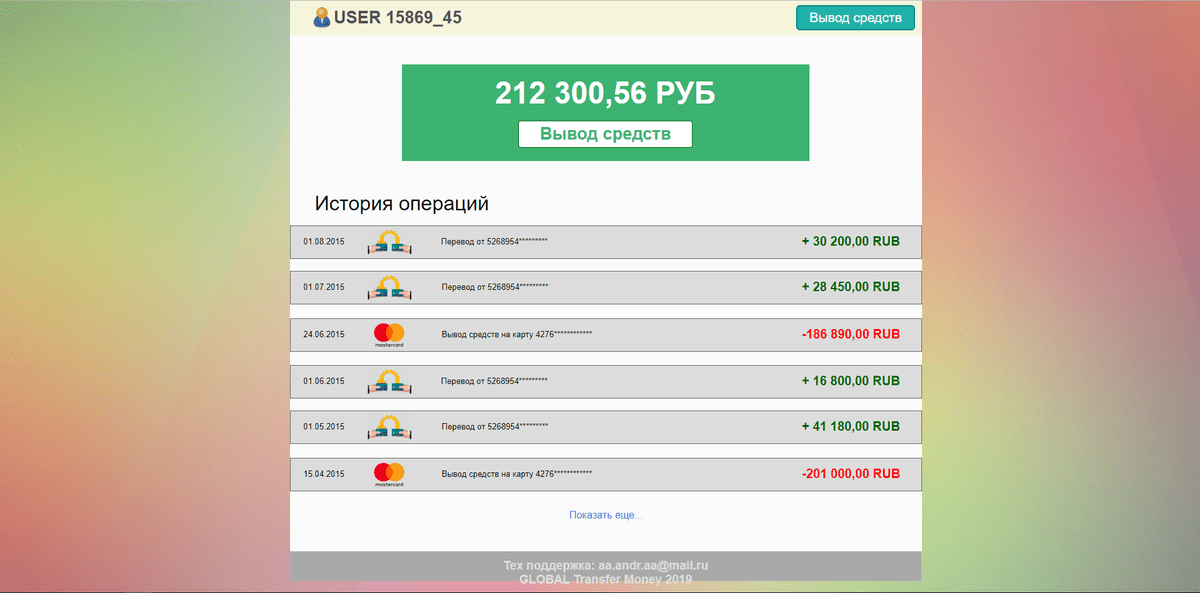Click the date 01.07.2015
The height and width of the screenshot is (593, 1200).
click(x=324, y=287)
